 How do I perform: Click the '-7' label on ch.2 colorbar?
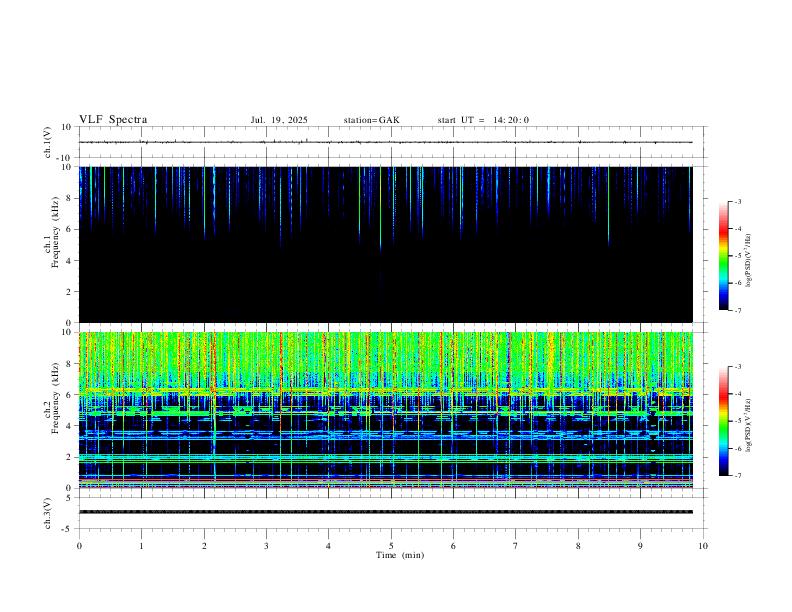(737, 476)
